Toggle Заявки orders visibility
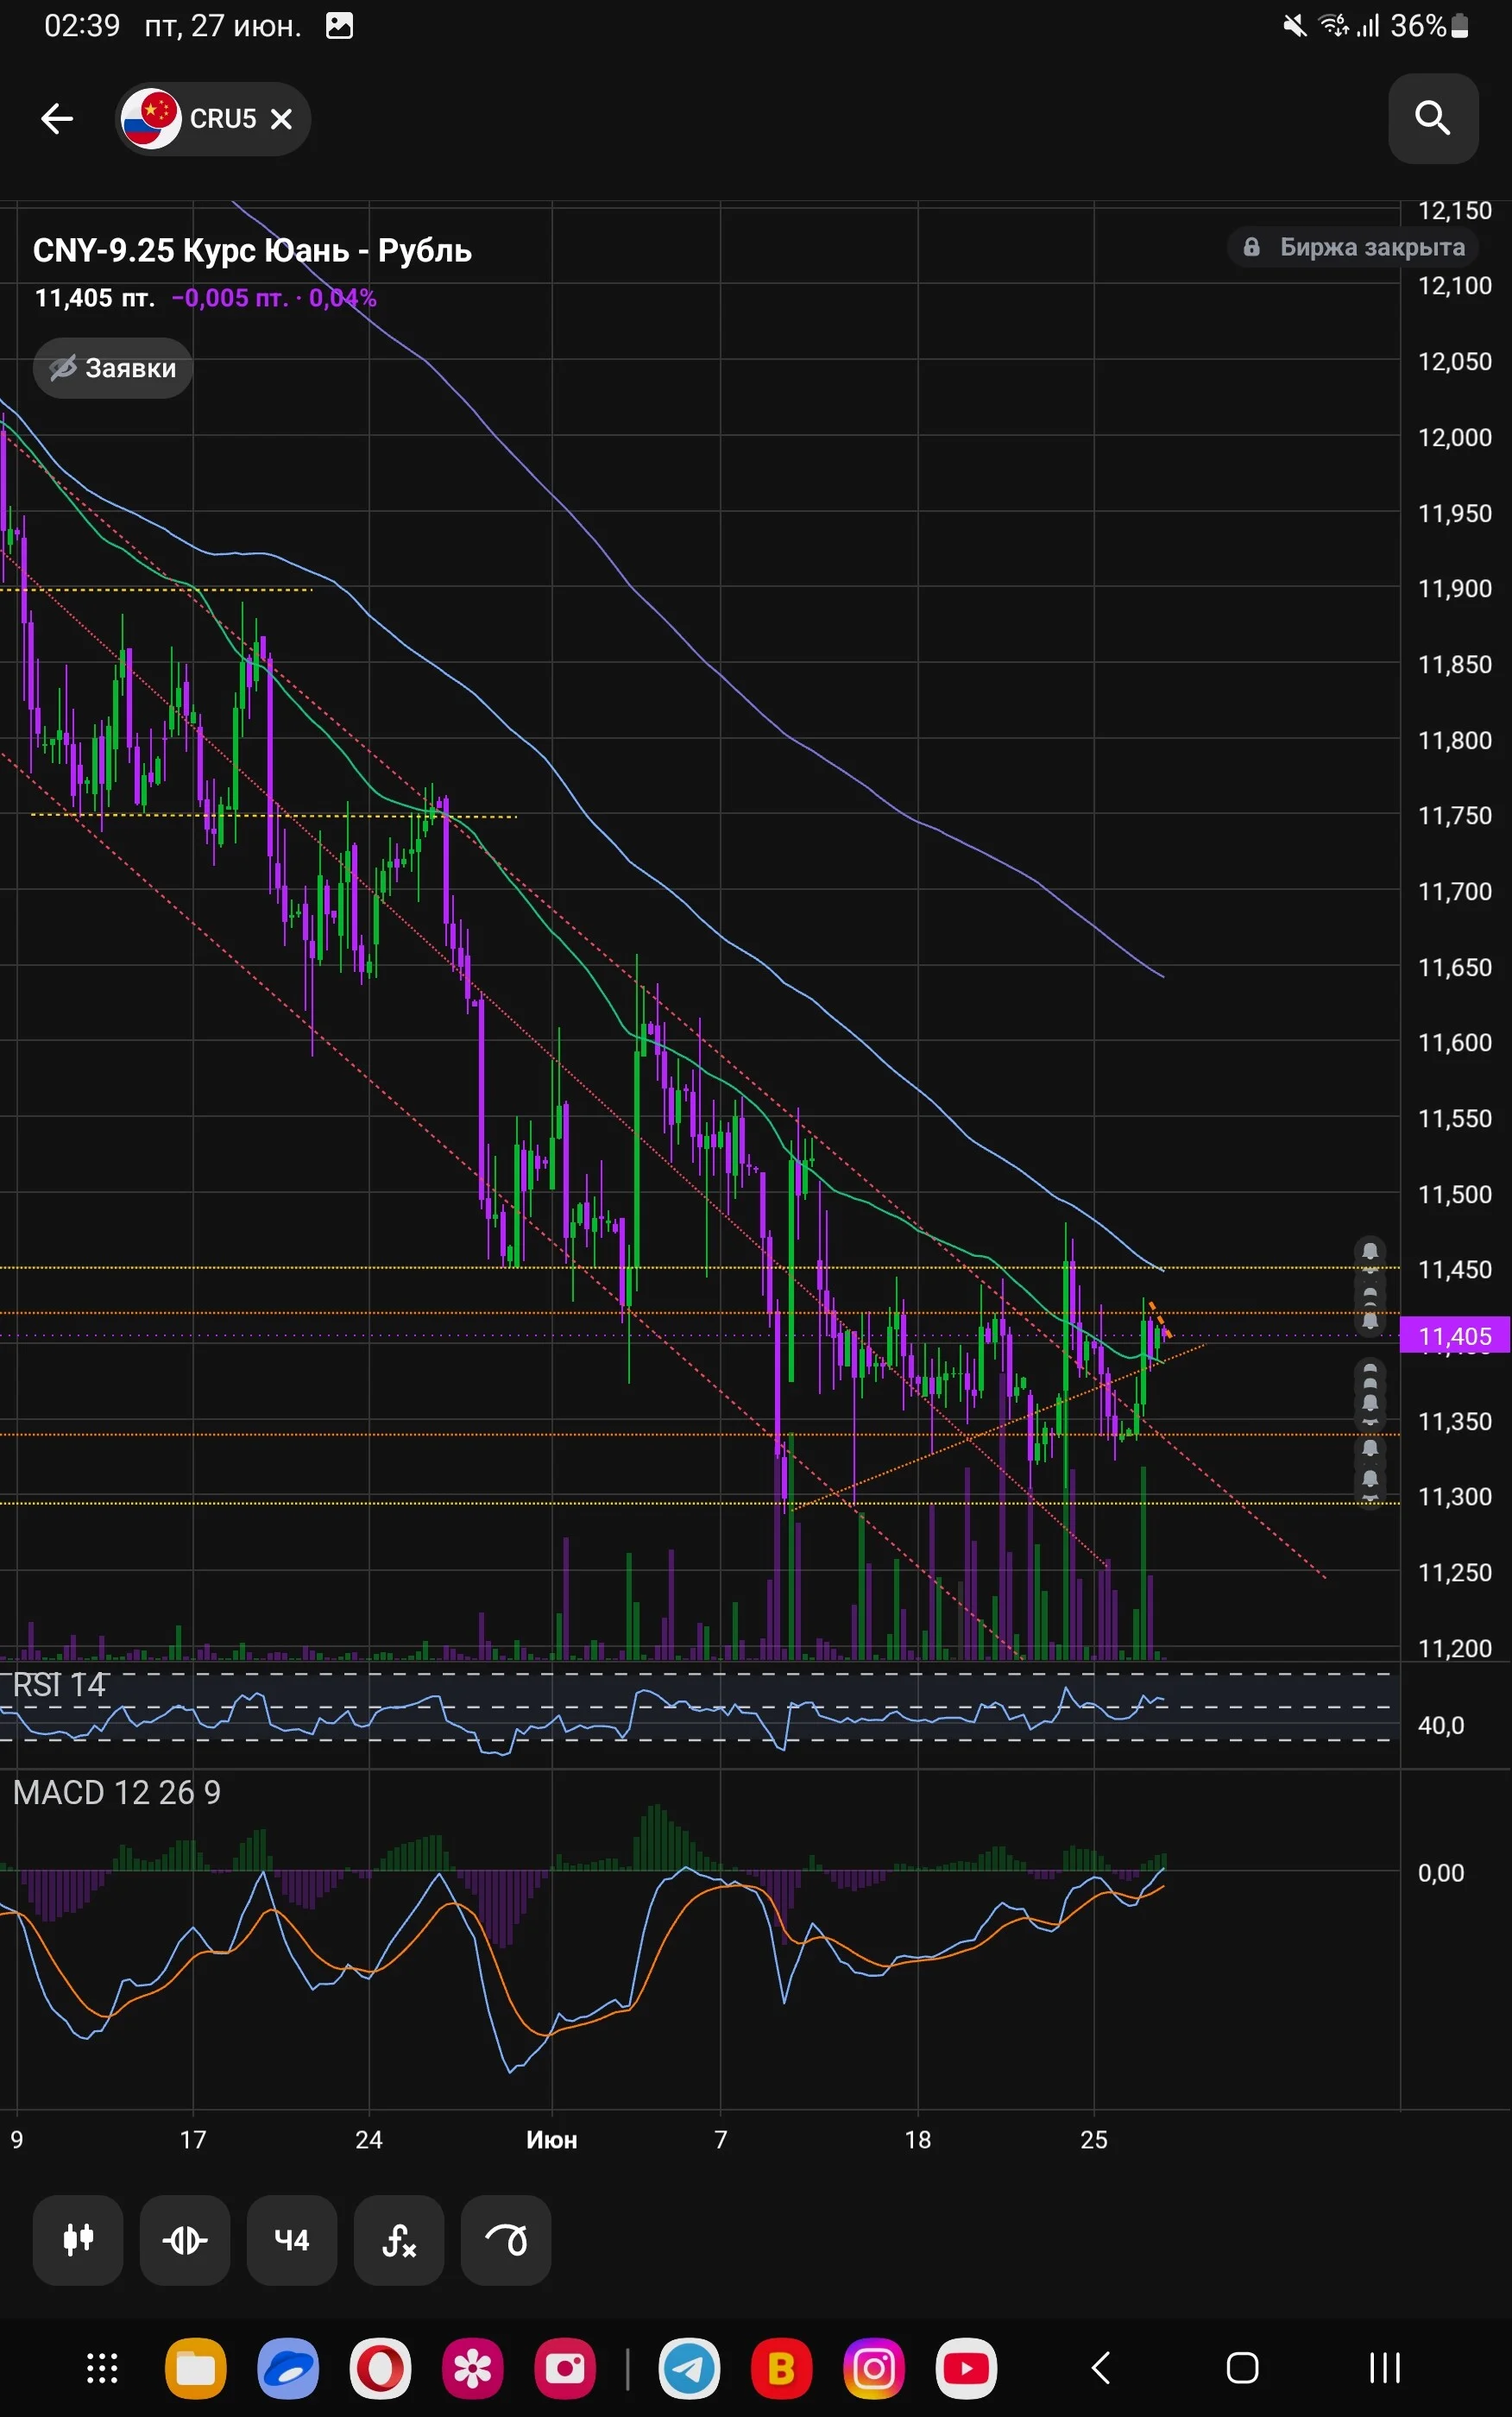This screenshot has height=2417, width=1512. pos(113,368)
